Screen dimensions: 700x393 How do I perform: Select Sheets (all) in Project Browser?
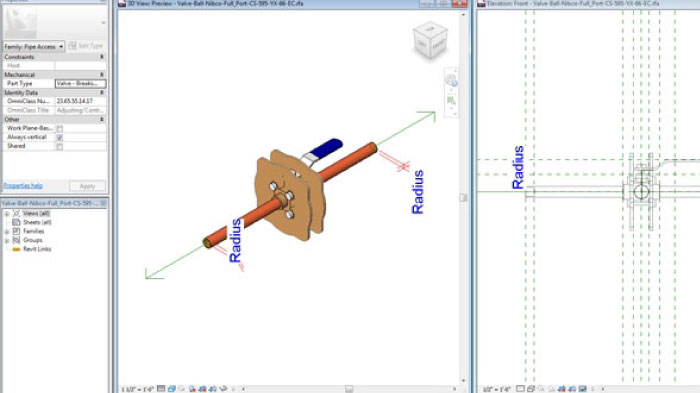click(37, 222)
